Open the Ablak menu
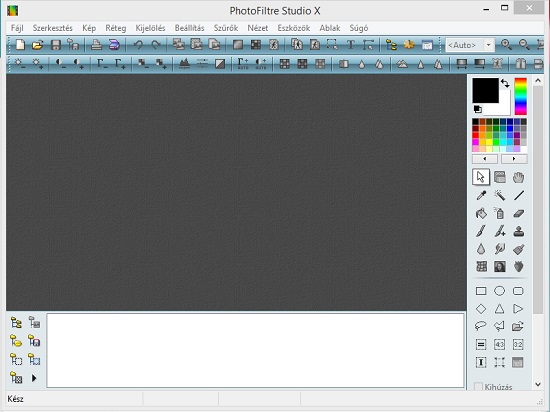Viewport: 550px width, 412px height. (x=330, y=28)
